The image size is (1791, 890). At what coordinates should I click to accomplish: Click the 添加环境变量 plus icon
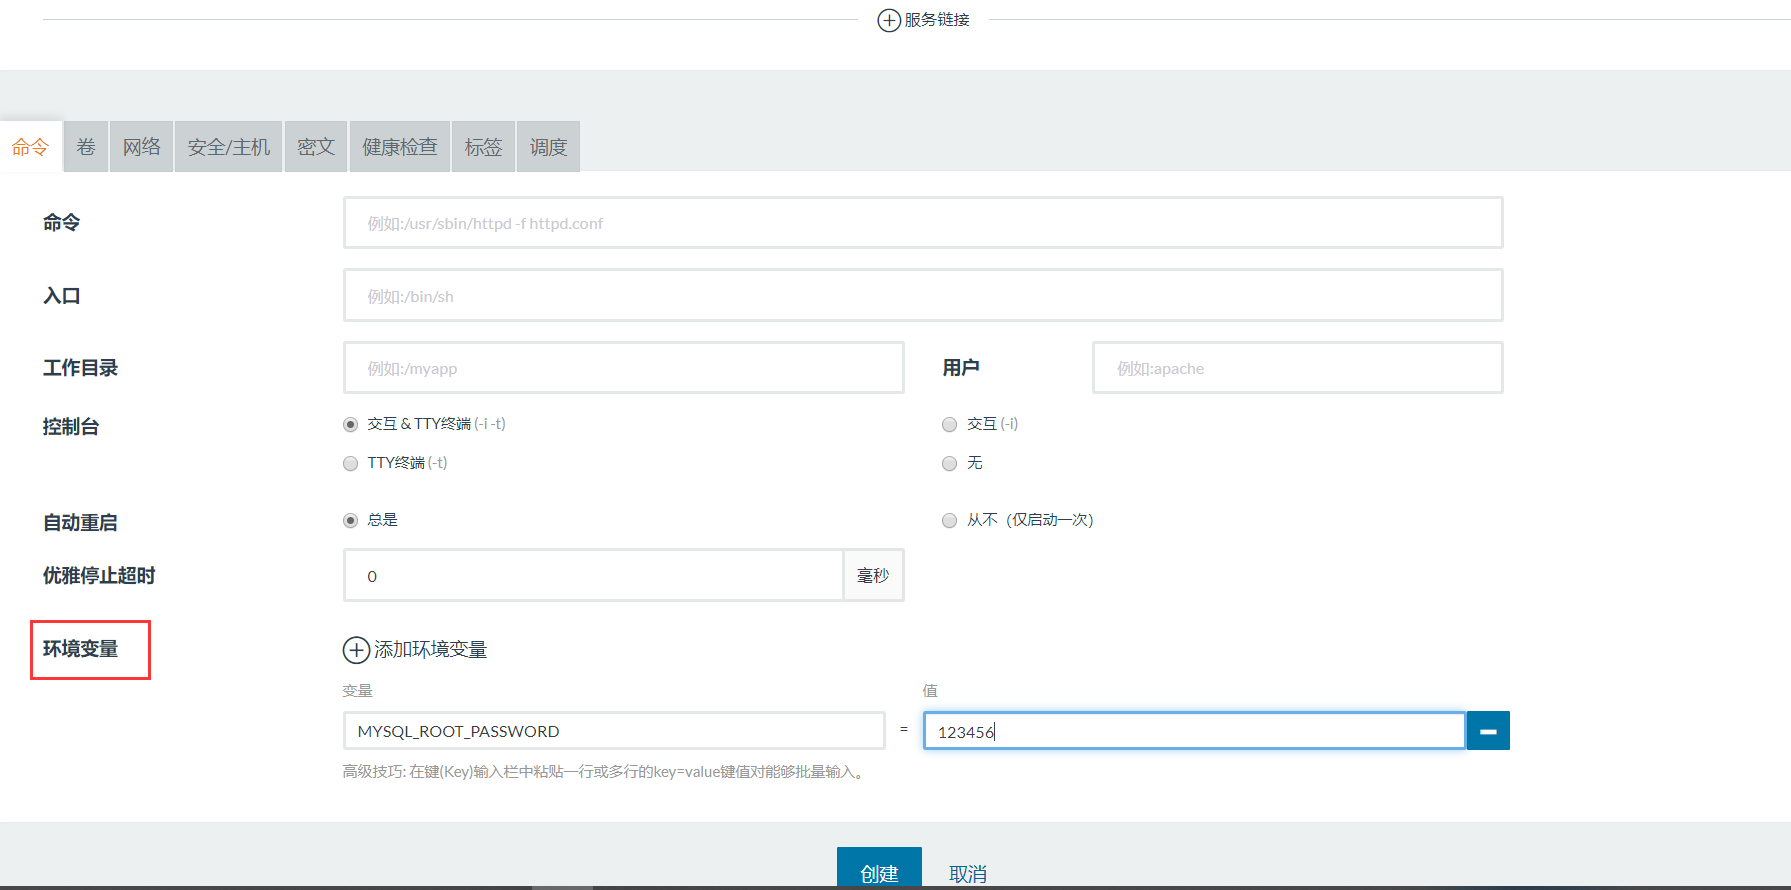pos(356,650)
